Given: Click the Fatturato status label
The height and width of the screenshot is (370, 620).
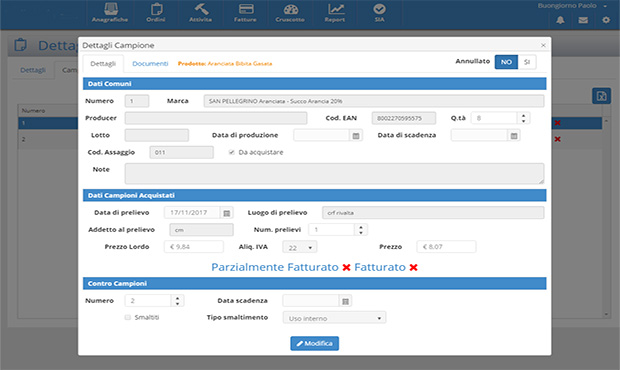Looking at the screenshot, I should point(380,267).
